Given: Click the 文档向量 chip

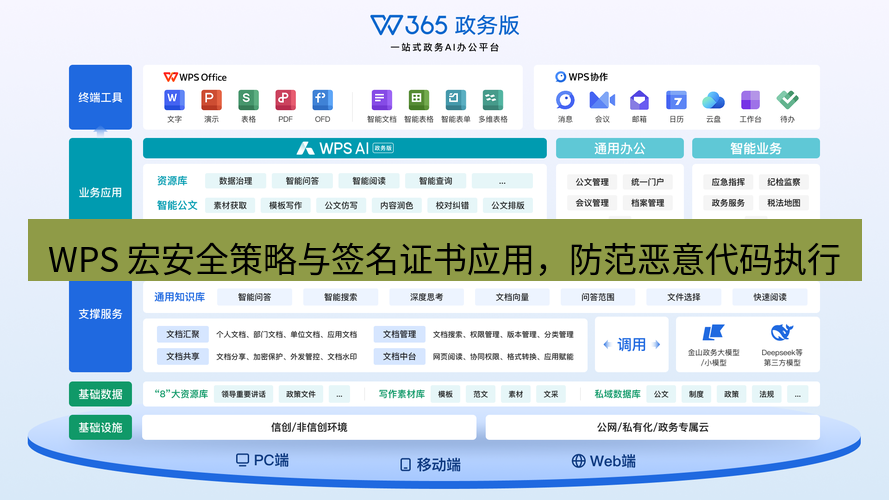Looking at the screenshot, I should point(512,297).
